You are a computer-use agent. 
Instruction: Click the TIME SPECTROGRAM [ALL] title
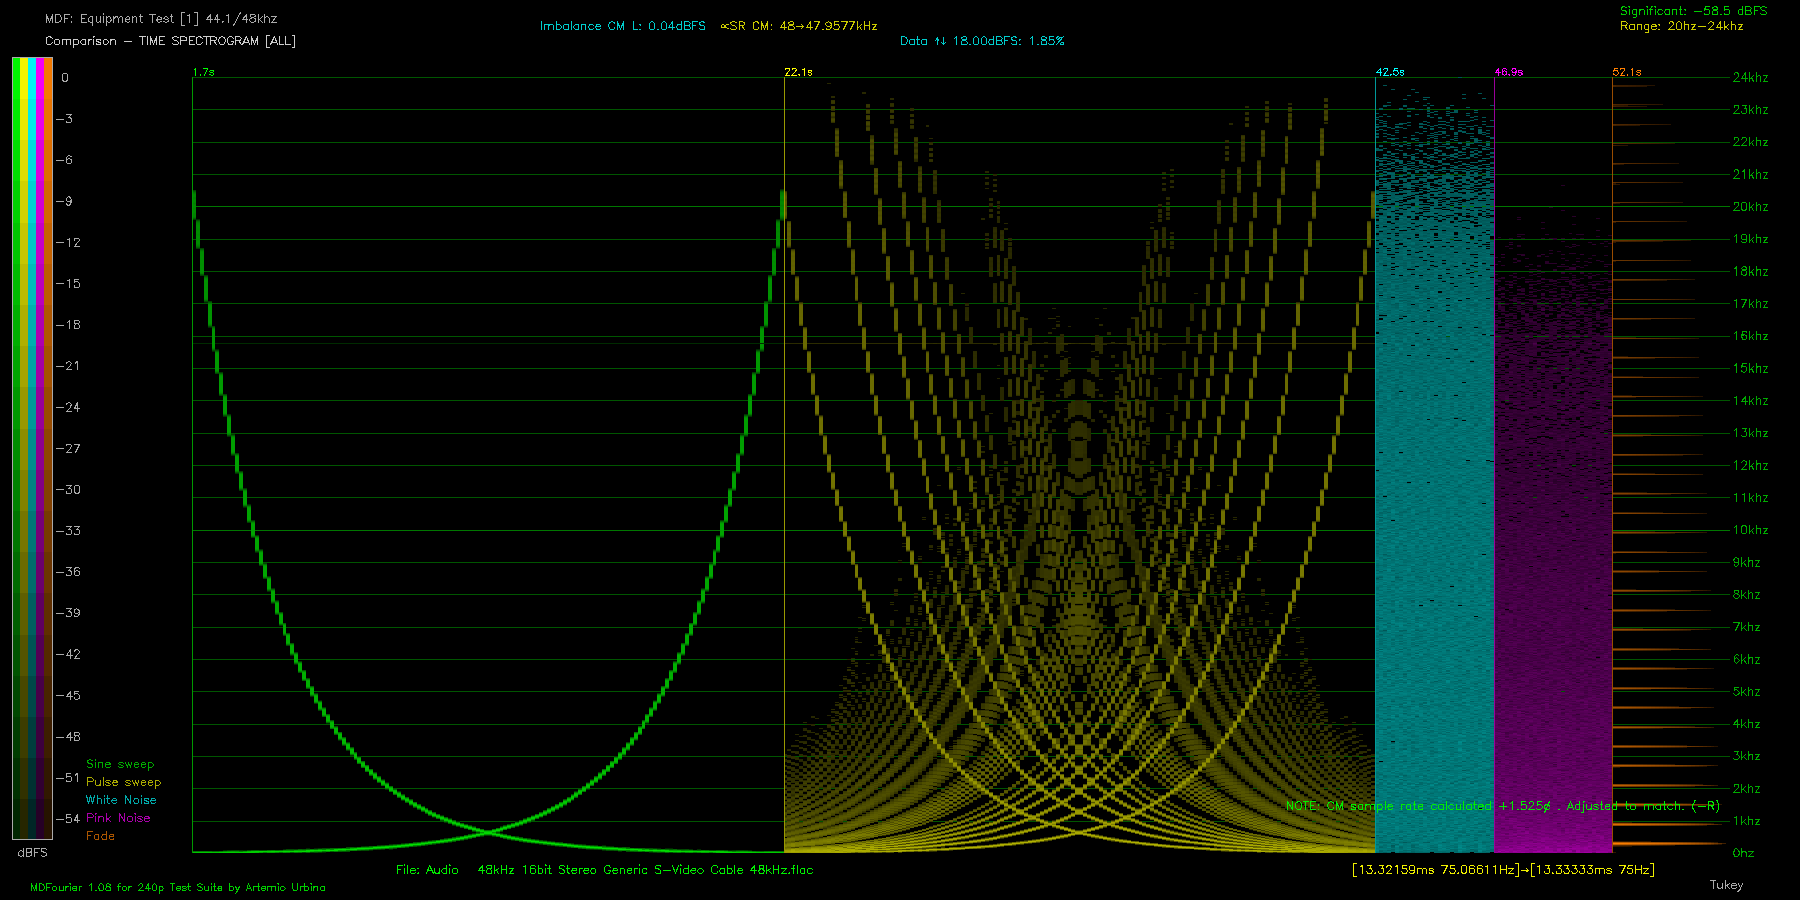click(217, 41)
